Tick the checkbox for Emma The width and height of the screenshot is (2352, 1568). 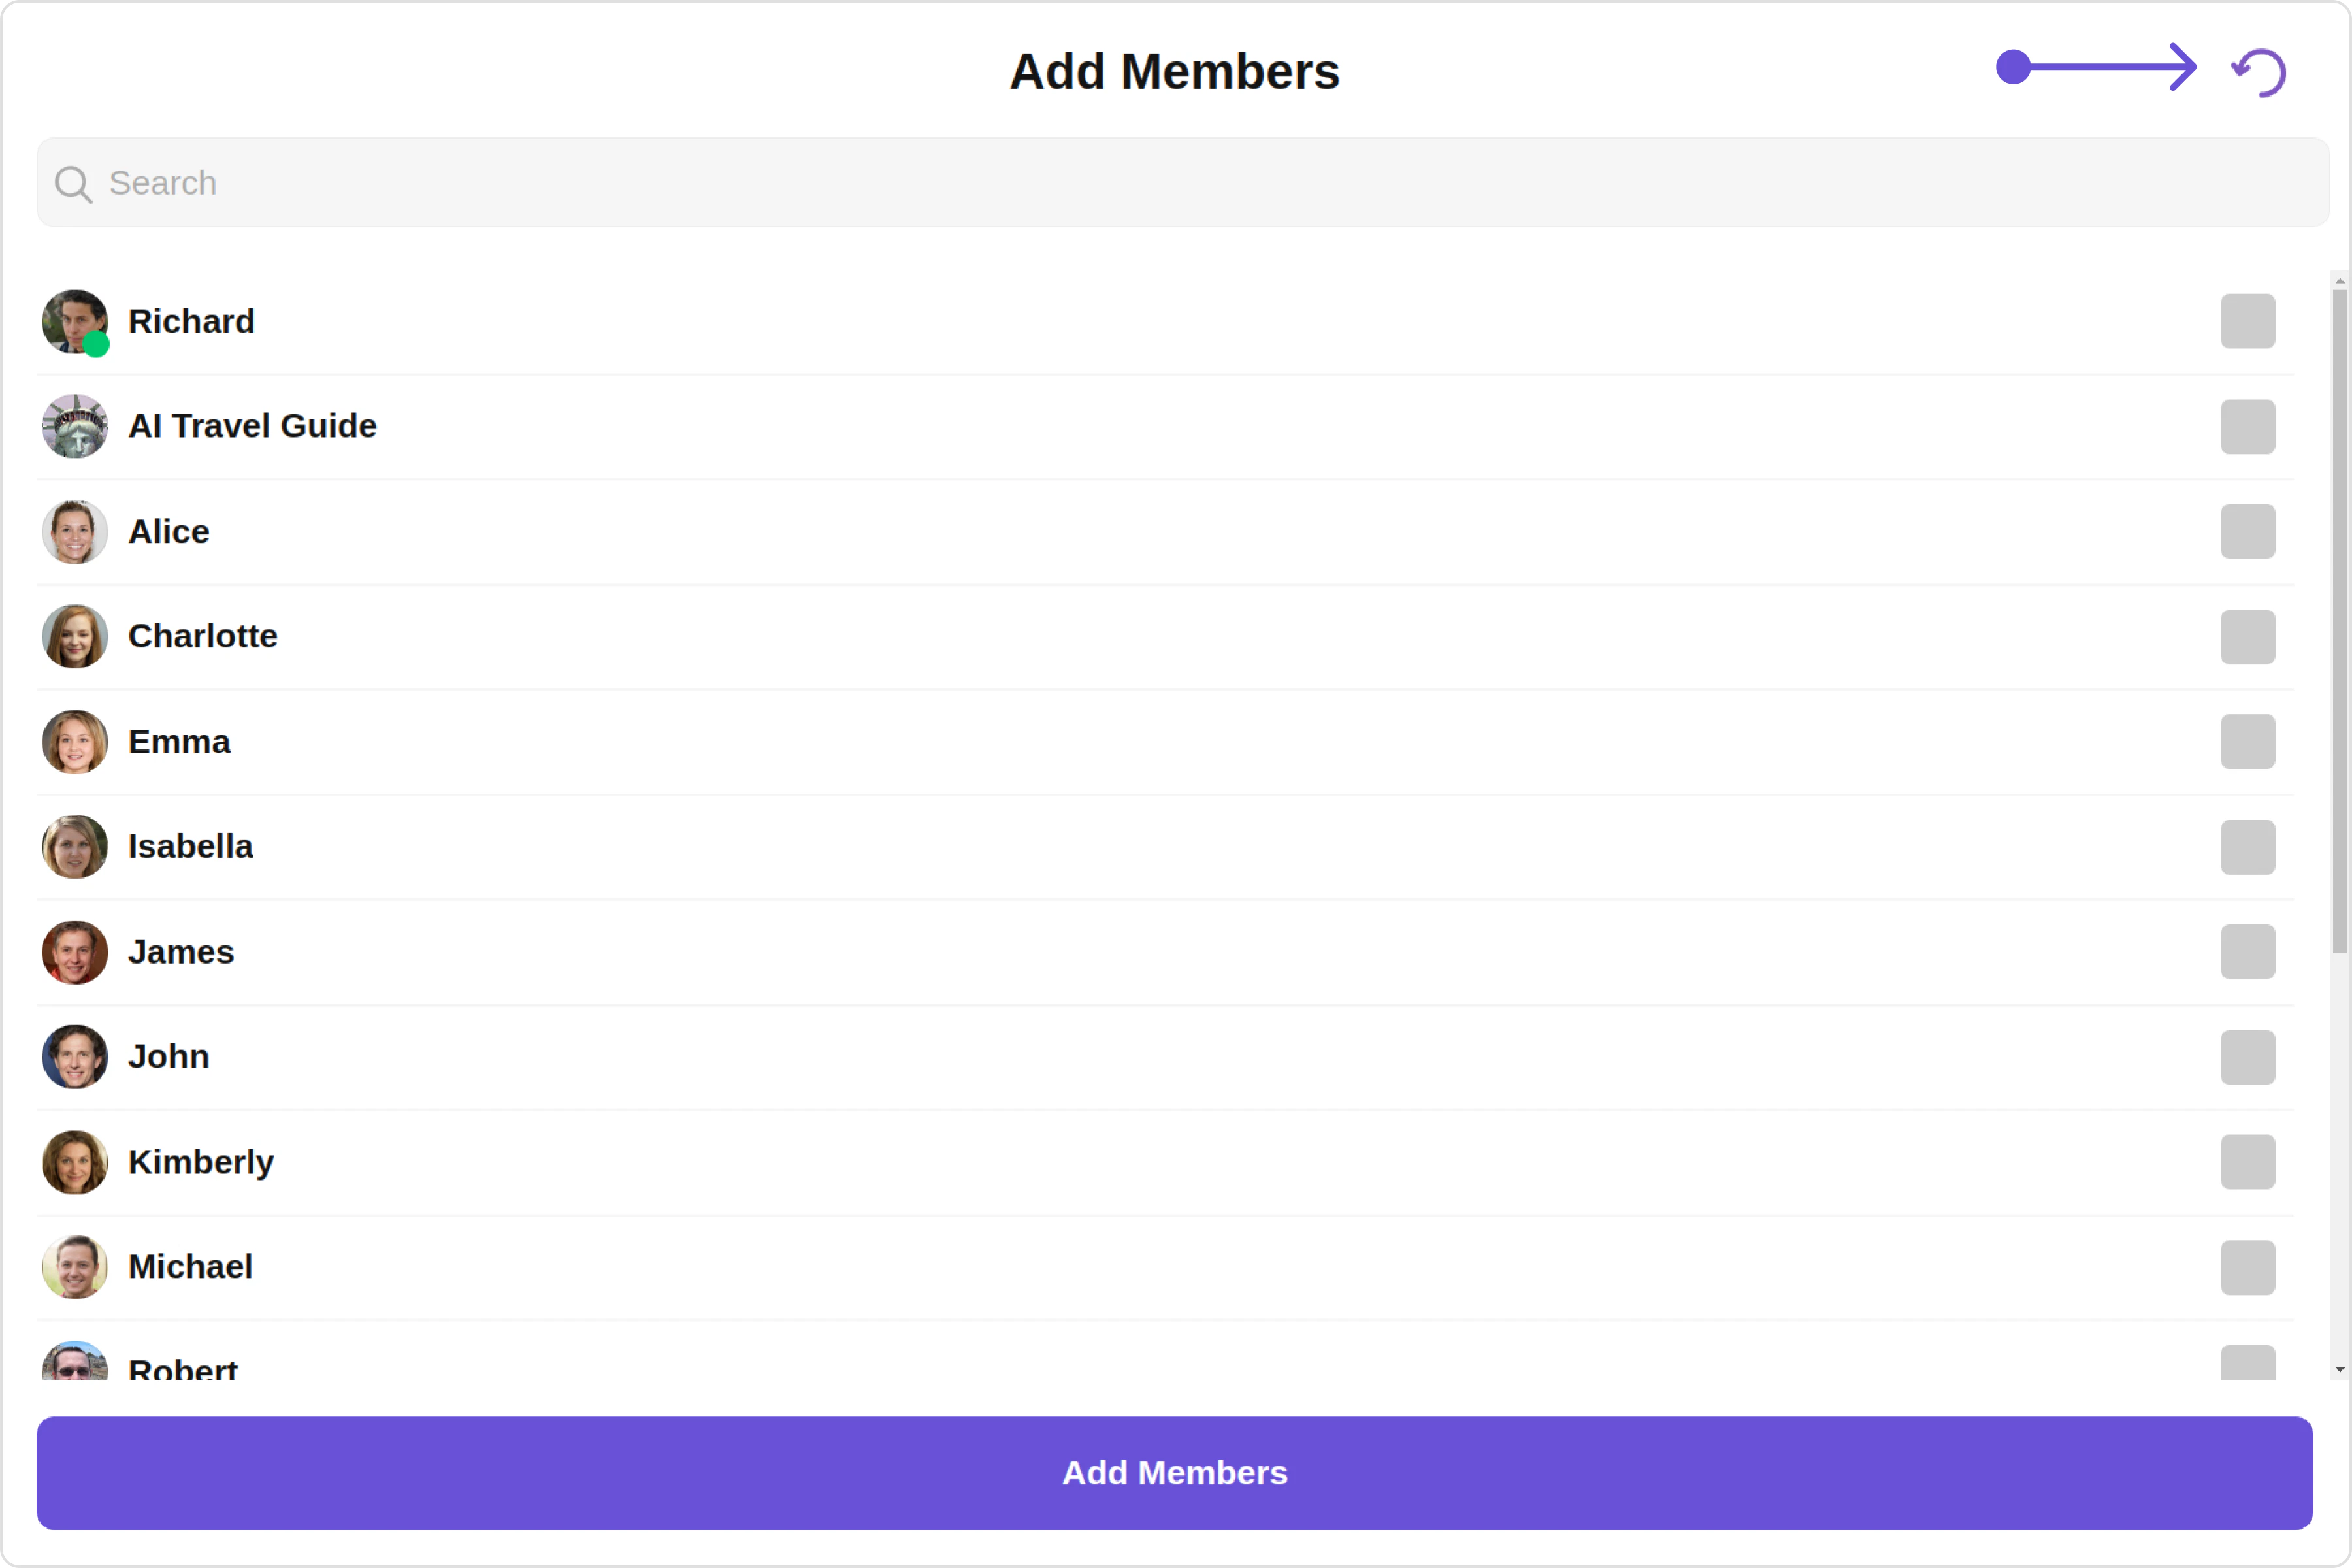point(2247,742)
